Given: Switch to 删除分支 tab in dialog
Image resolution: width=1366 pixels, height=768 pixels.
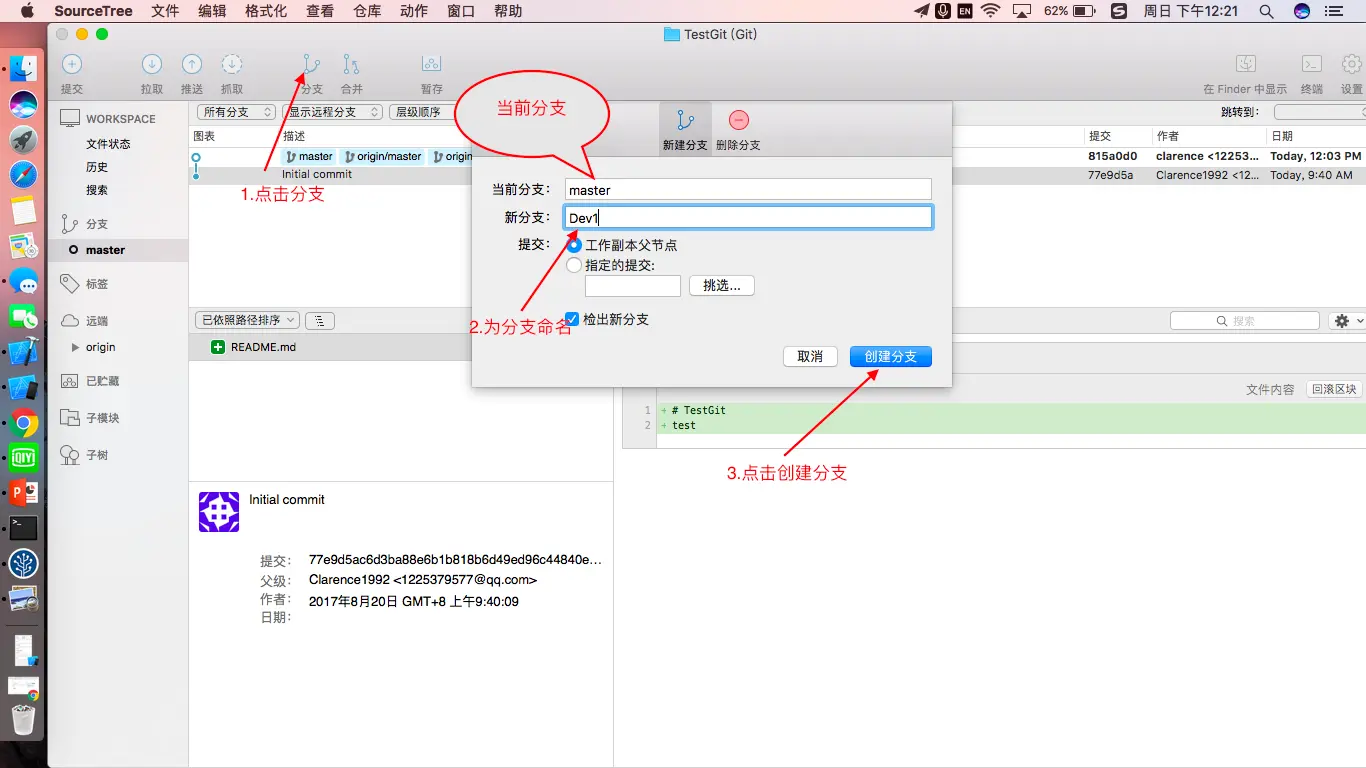Looking at the screenshot, I should 738,128.
